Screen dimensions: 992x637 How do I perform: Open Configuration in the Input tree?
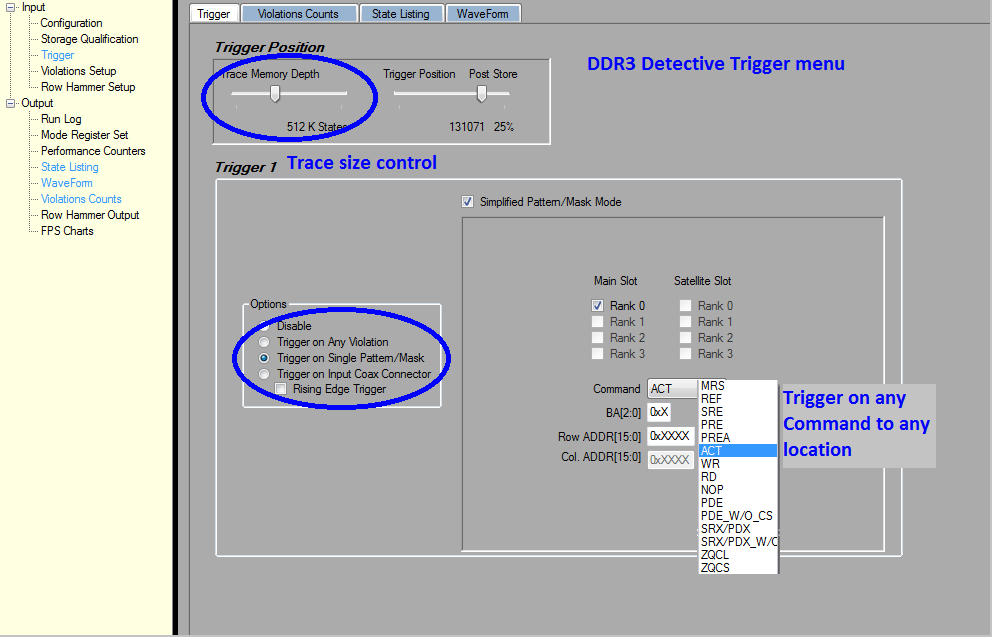(x=71, y=23)
